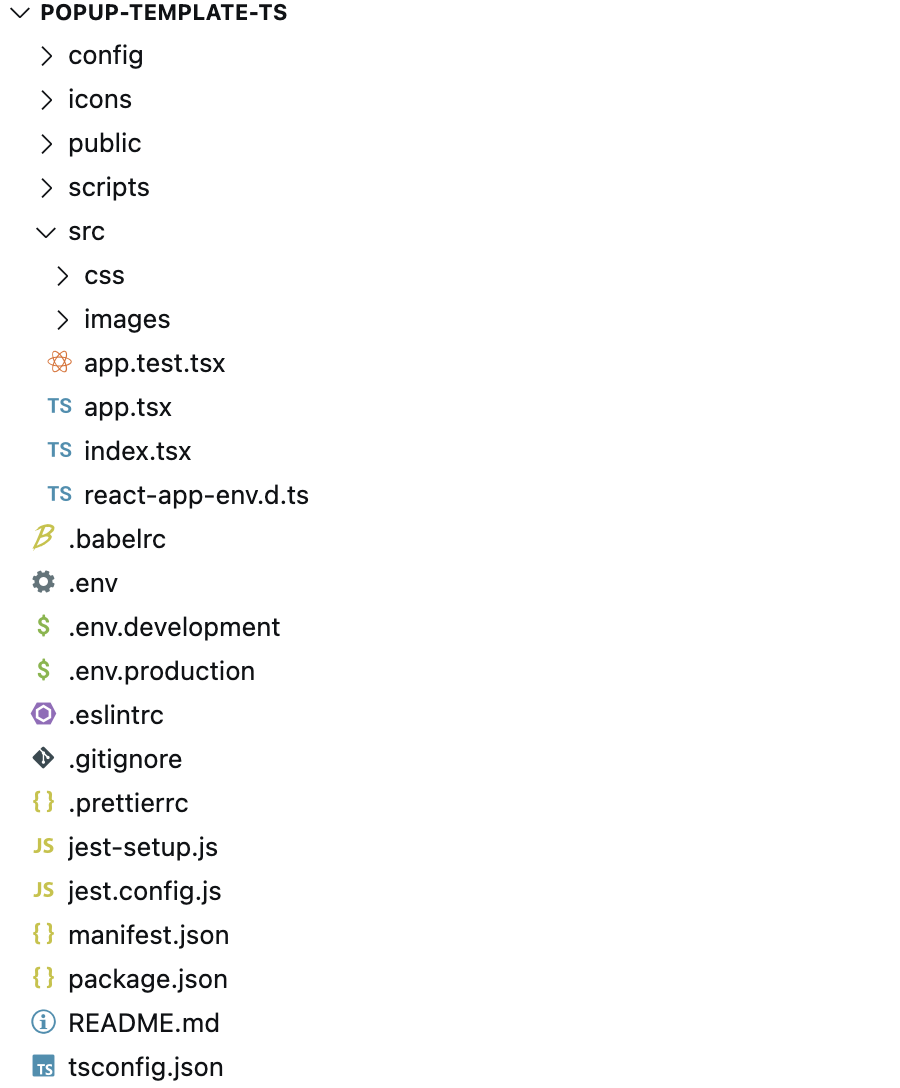Screen dimensions: 900x1088
Task: Expand the css folder chevron
Action: coord(62,276)
